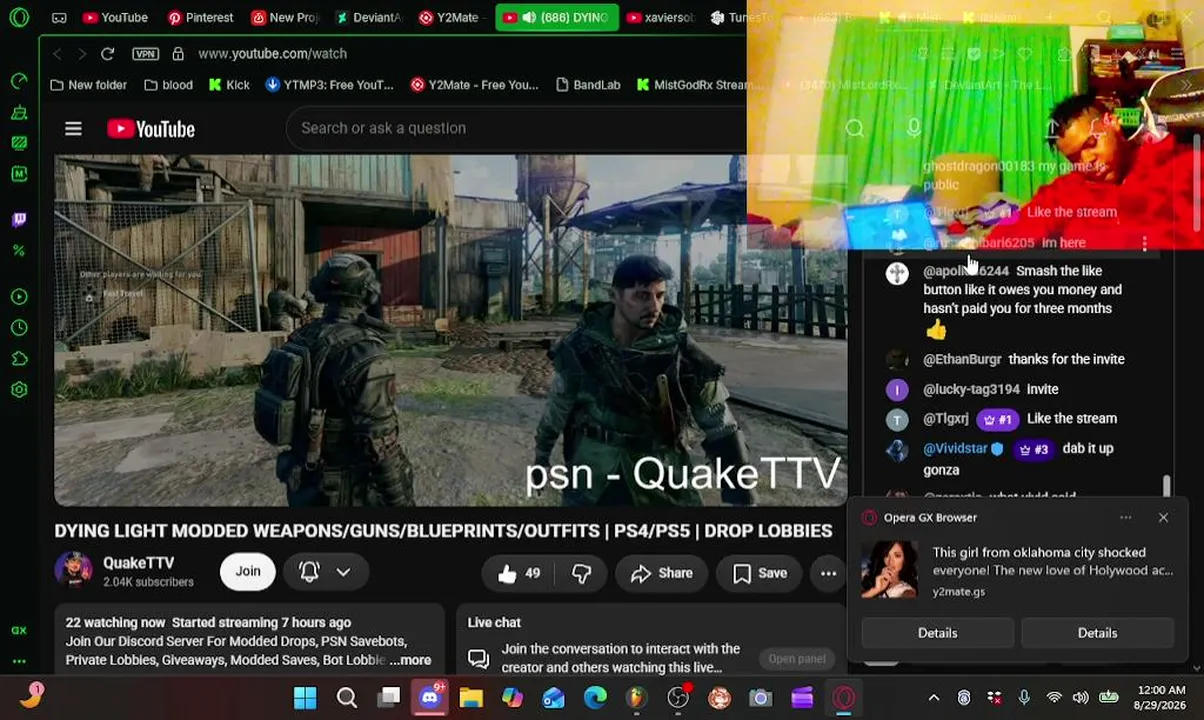This screenshot has width=1204, height=720.
Task: Open the YouTube hamburger guide menu
Action: click(x=73, y=128)
